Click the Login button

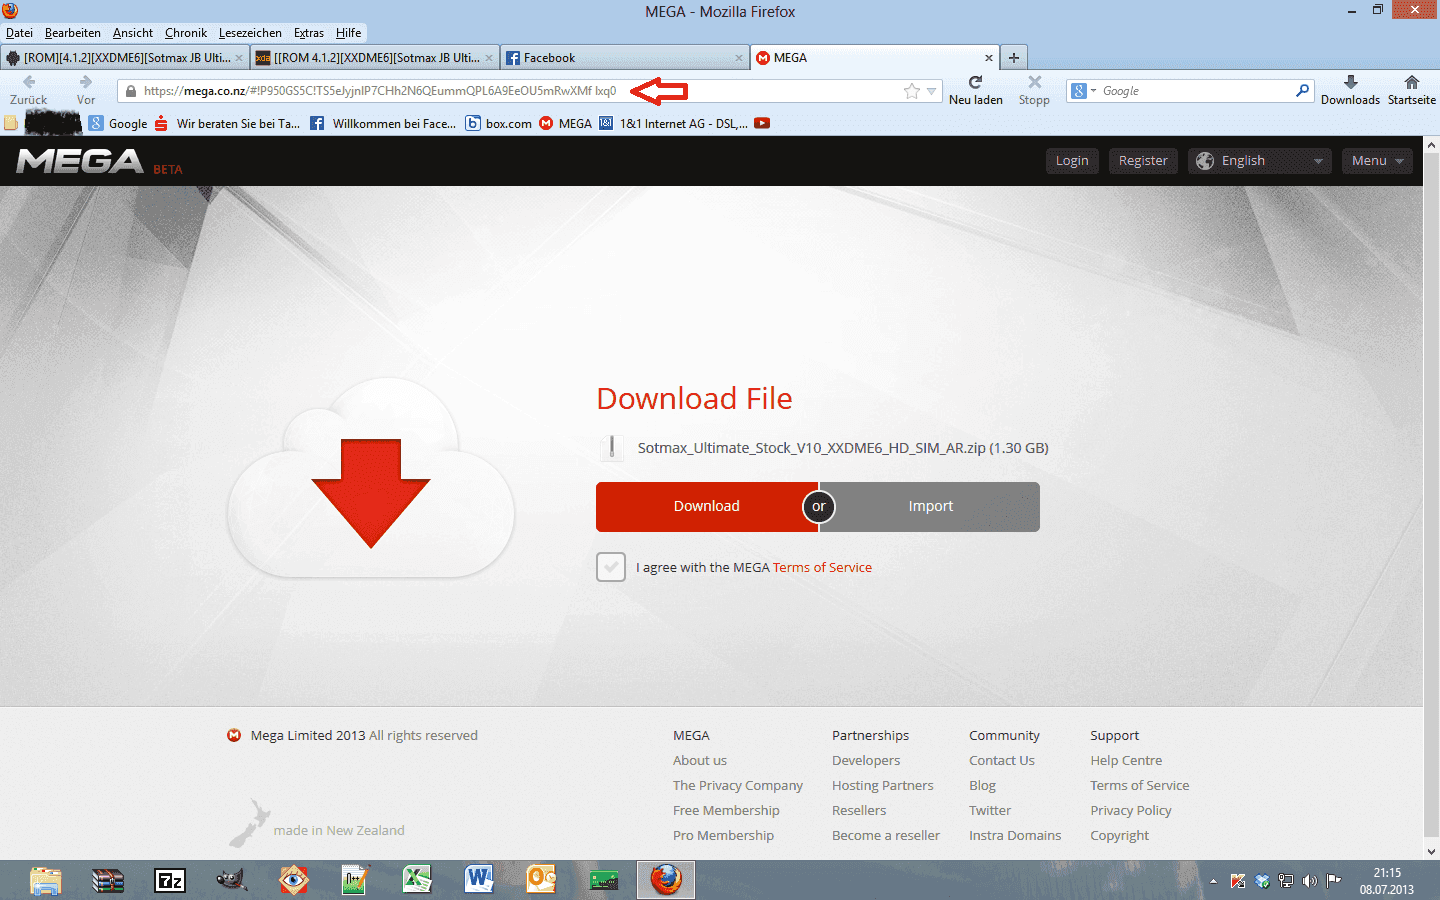[x=1072, y=161]
